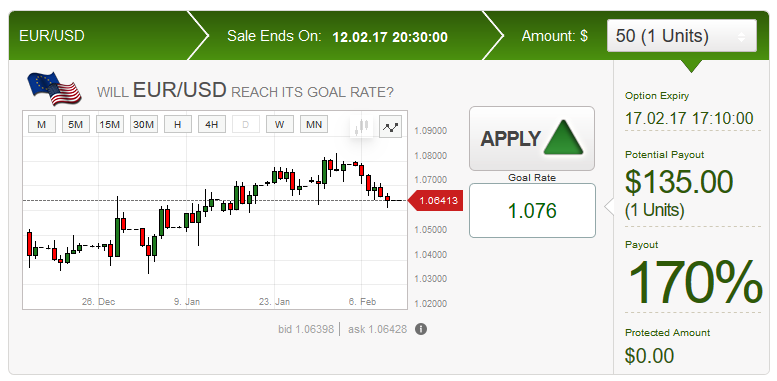Select the 5M timeframe button
777x381 pixels.
[x=76, y=125]
